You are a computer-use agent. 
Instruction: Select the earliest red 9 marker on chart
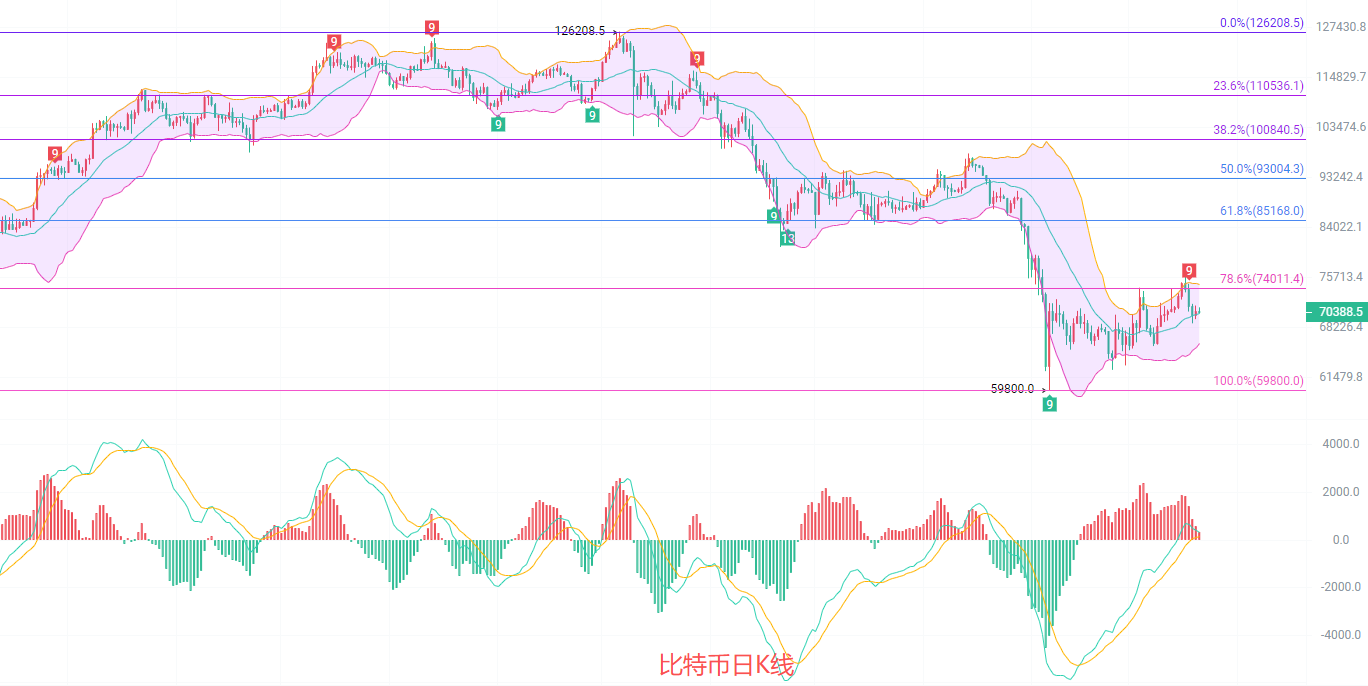55,153
